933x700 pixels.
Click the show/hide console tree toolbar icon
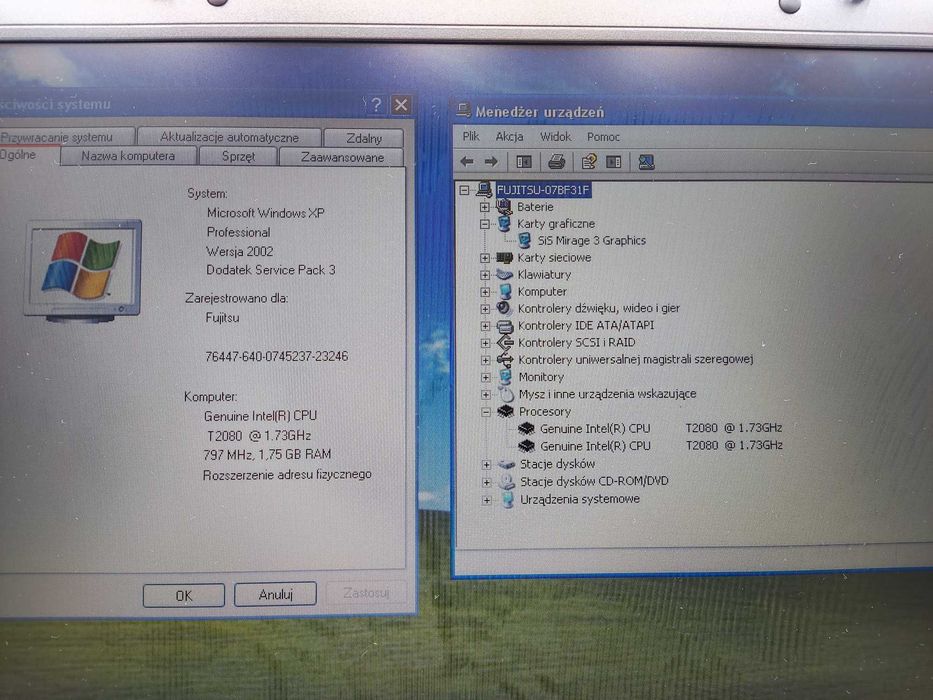click(x=524, y=161)
